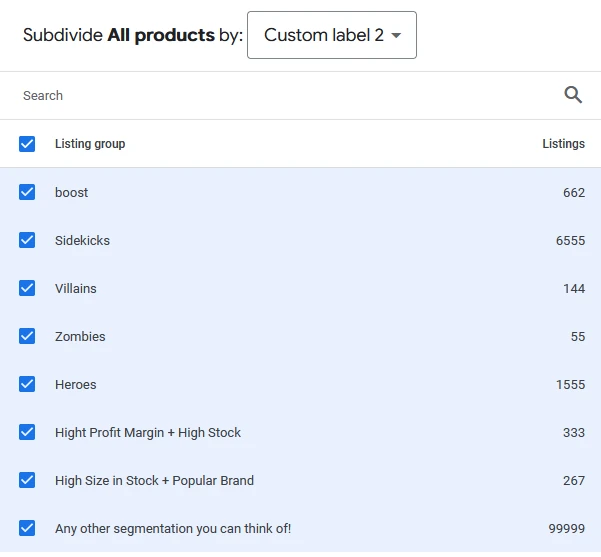Screen dimensions: 601x557
Task: Uncheck Any other segmentation checkbox
Action: pyautogui.click(x=27, y=528)
